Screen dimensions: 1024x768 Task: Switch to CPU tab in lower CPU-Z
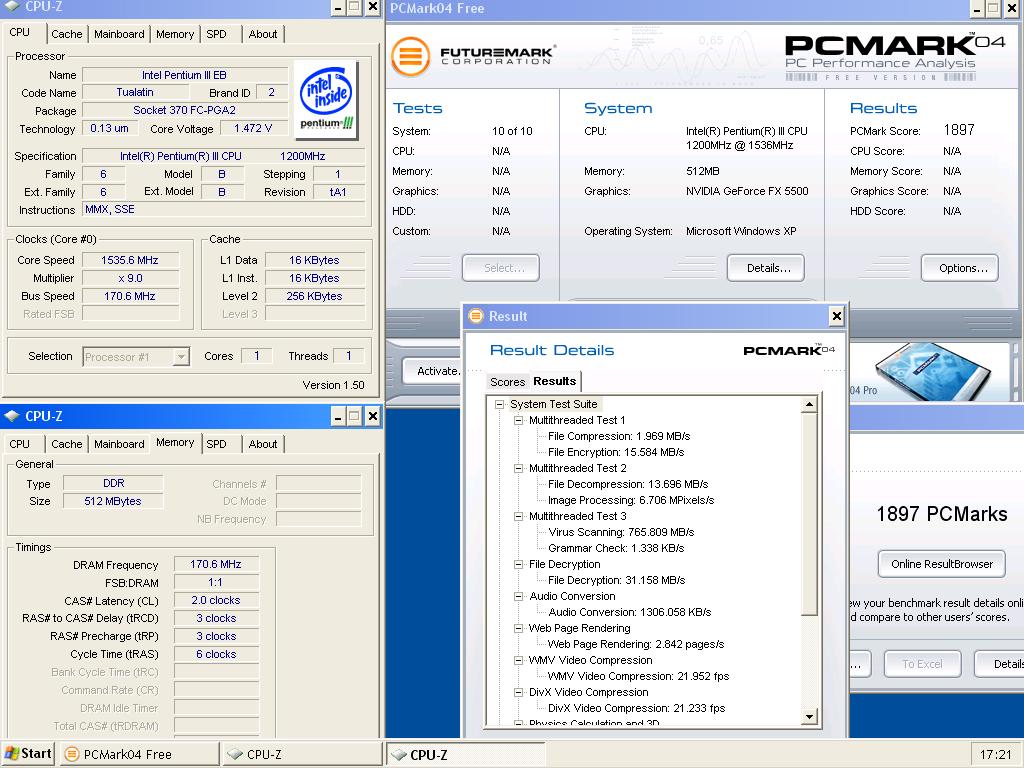[x=20, y=444]
